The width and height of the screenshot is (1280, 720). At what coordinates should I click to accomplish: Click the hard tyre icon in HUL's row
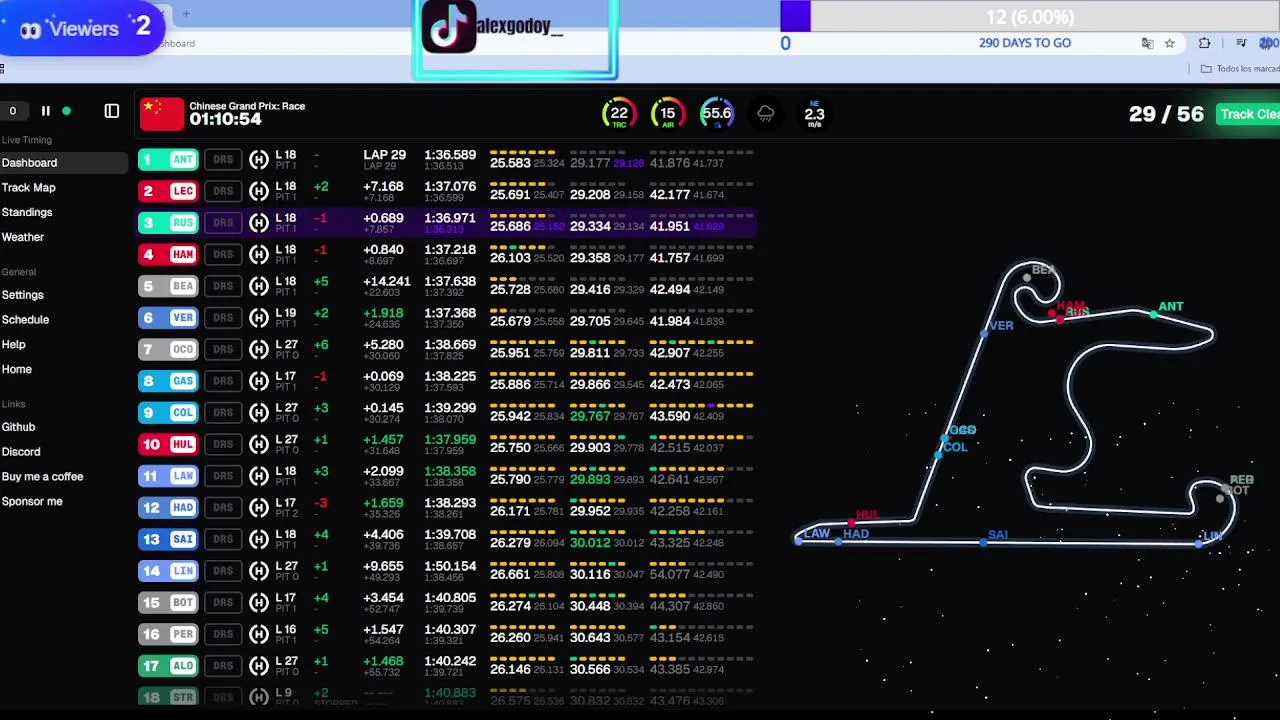[x=259, y=444]
